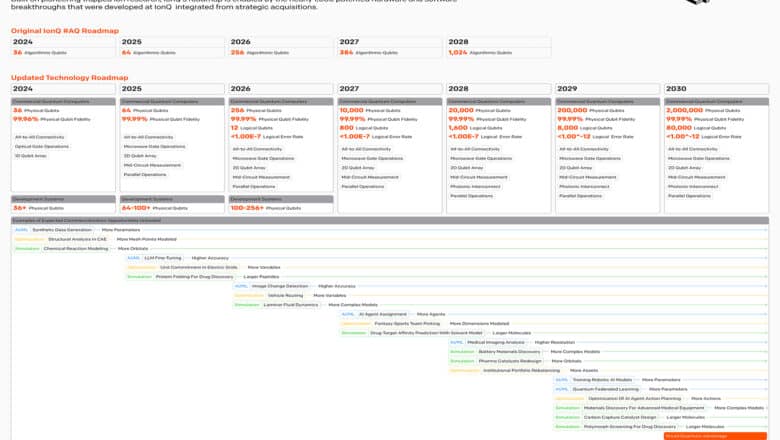Click '64-100+ Physical Qubits' development system value
The width and height of the screenshot is (780, 440).
pyautogui.click(x=155, y=208)
